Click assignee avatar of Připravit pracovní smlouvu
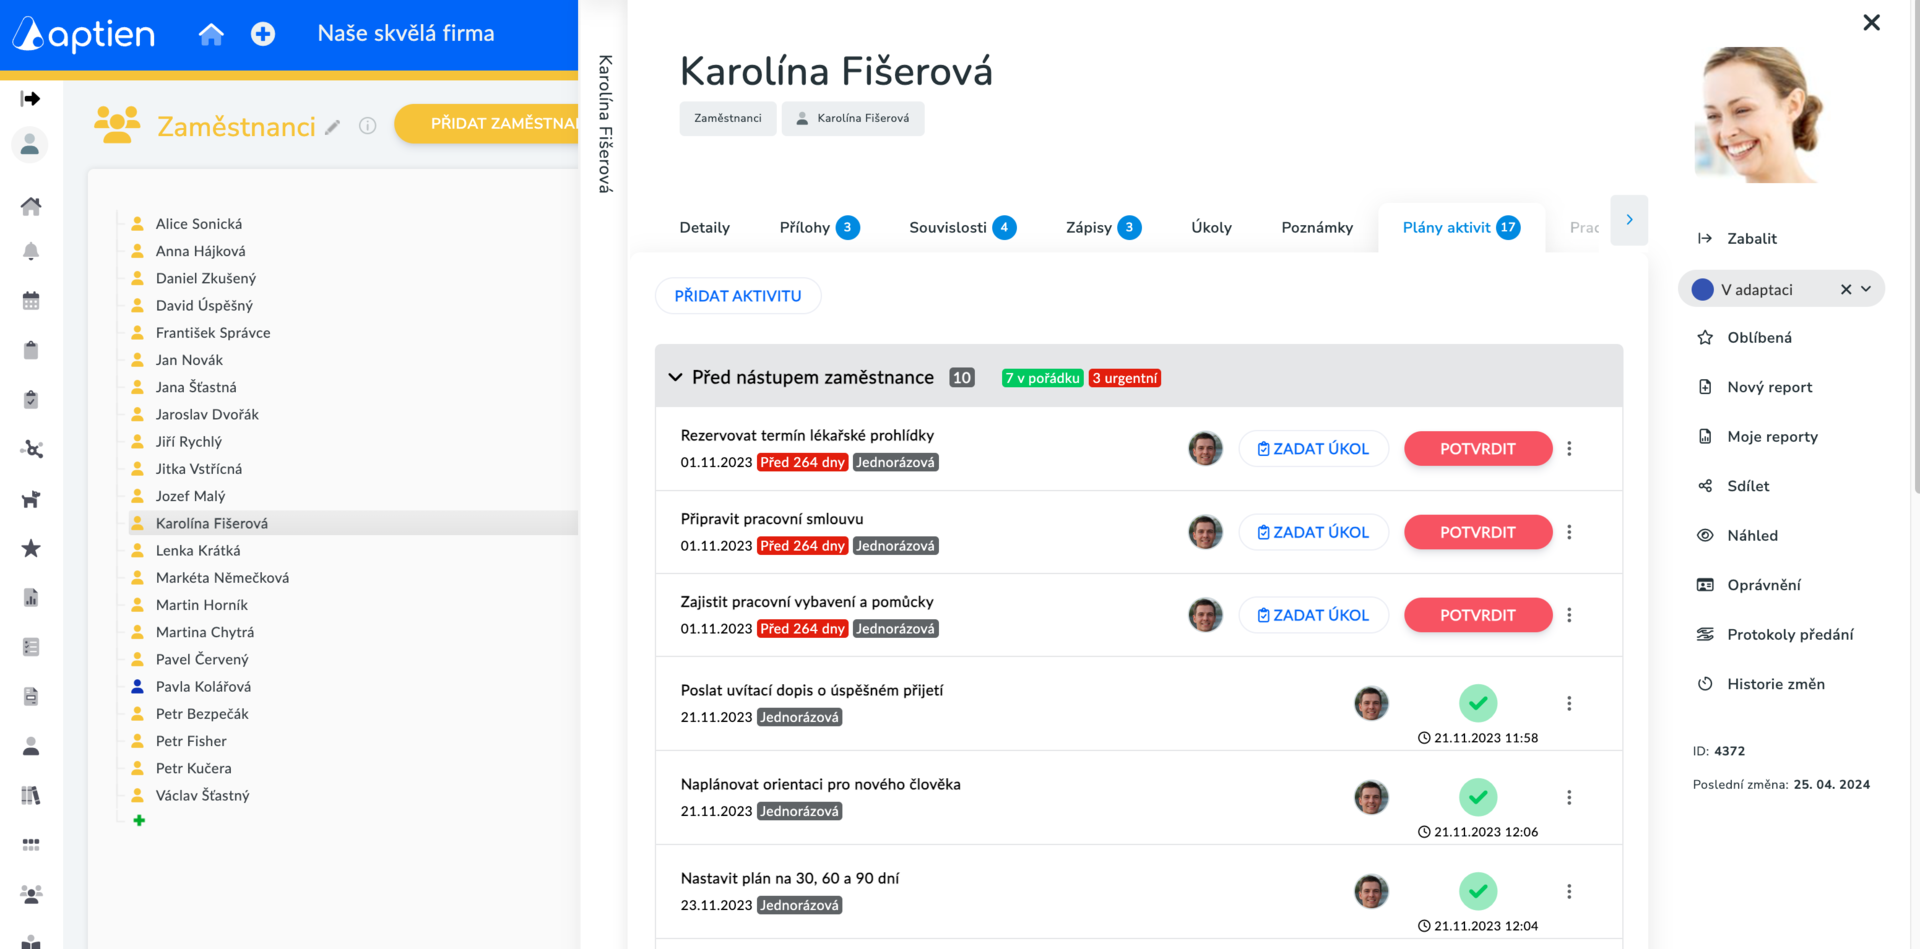This screenshot has height=949, width=1920. (x=1205, y=532)
